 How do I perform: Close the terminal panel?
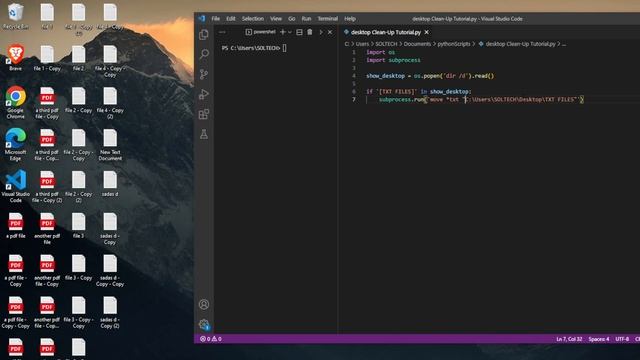coord(330,32)
